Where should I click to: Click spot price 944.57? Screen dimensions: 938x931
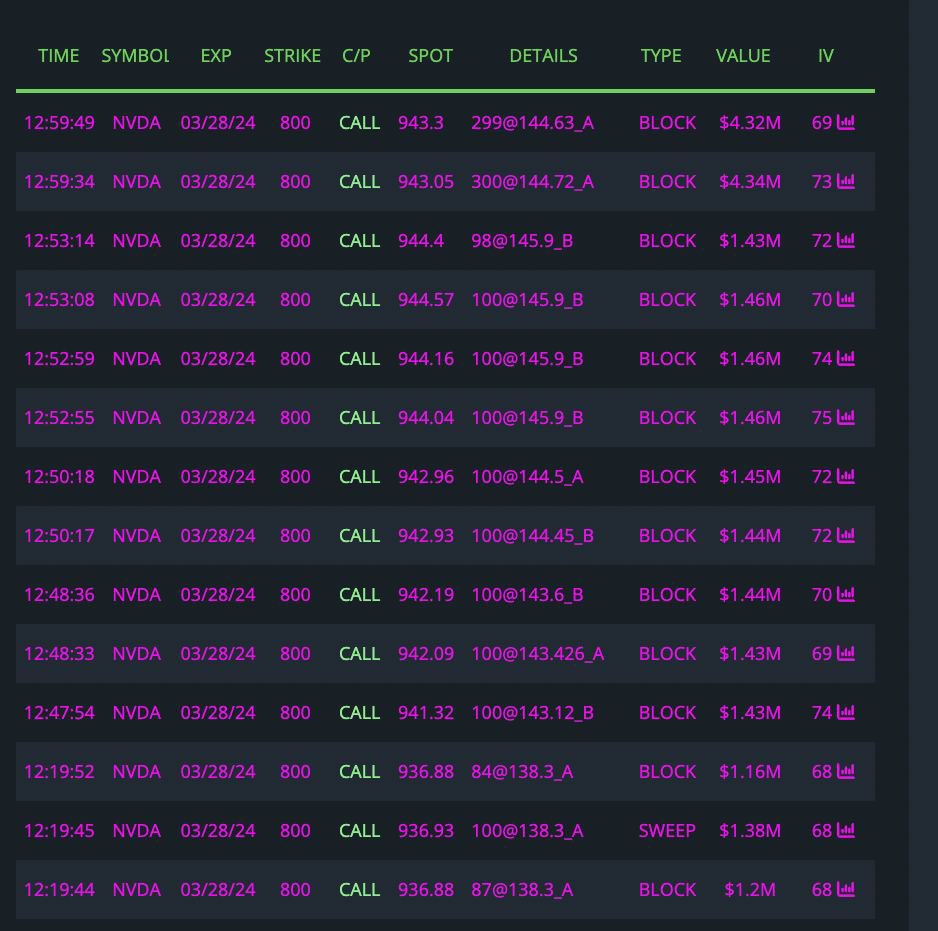point(426,299)
